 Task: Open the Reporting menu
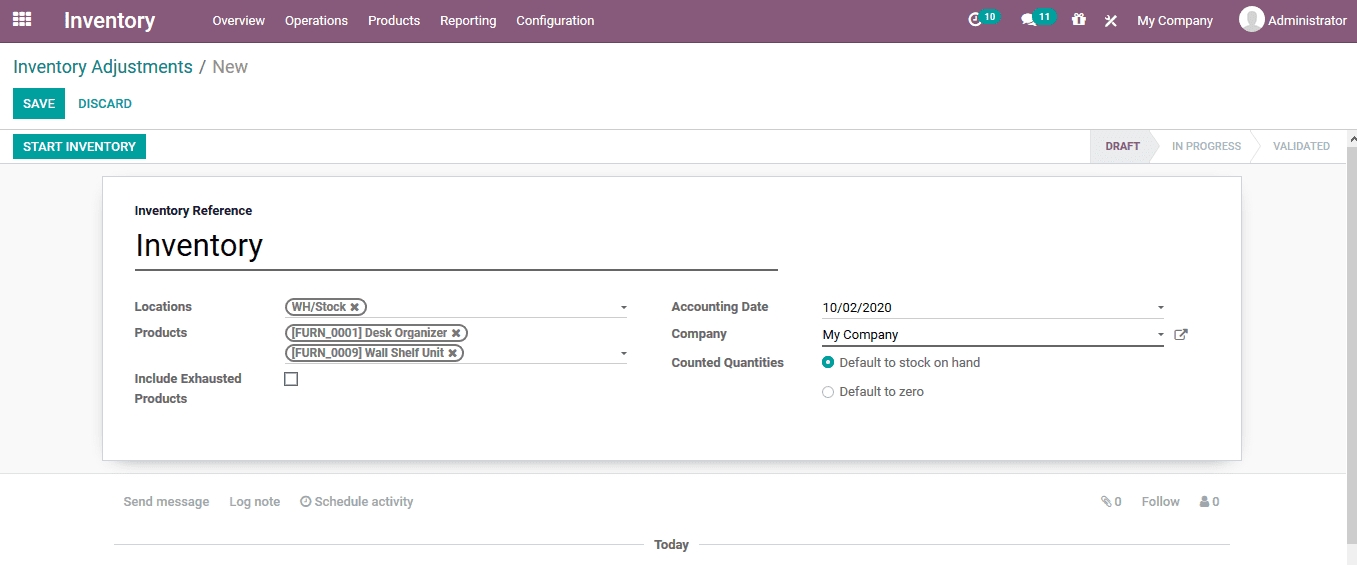468,21
